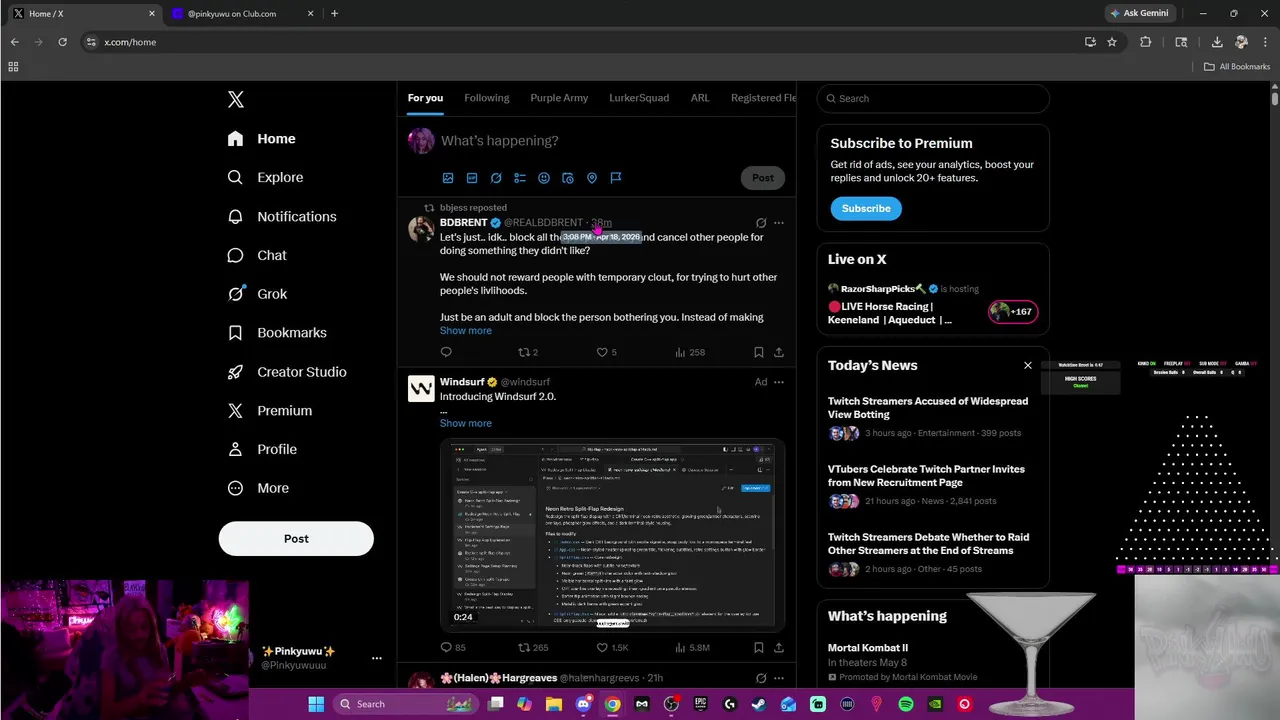Click Grok icon on BDBRENT post
This screenshot has width=1280, height=720.
[x=761, y=223]
